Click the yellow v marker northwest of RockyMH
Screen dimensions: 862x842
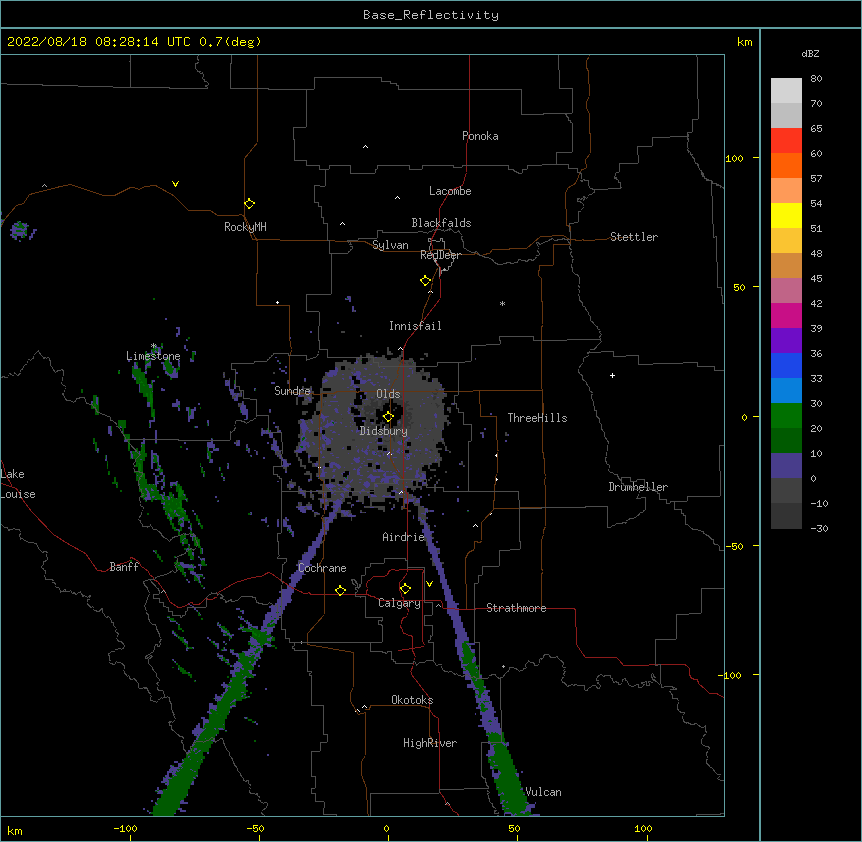pyautogui.click(x=175, y=184)
